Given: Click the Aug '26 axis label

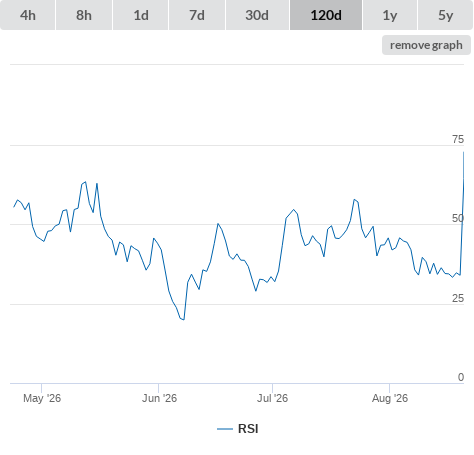Looking at the screenshot, I should coord(390,398).
